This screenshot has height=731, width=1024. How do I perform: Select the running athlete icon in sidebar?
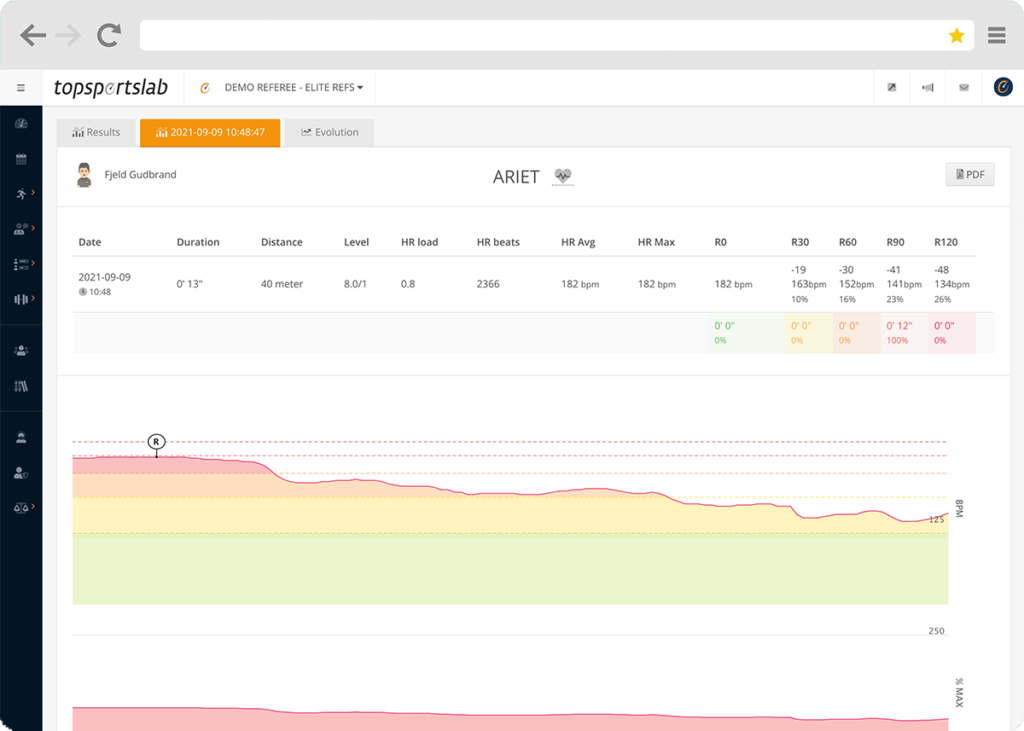(21, 193)
